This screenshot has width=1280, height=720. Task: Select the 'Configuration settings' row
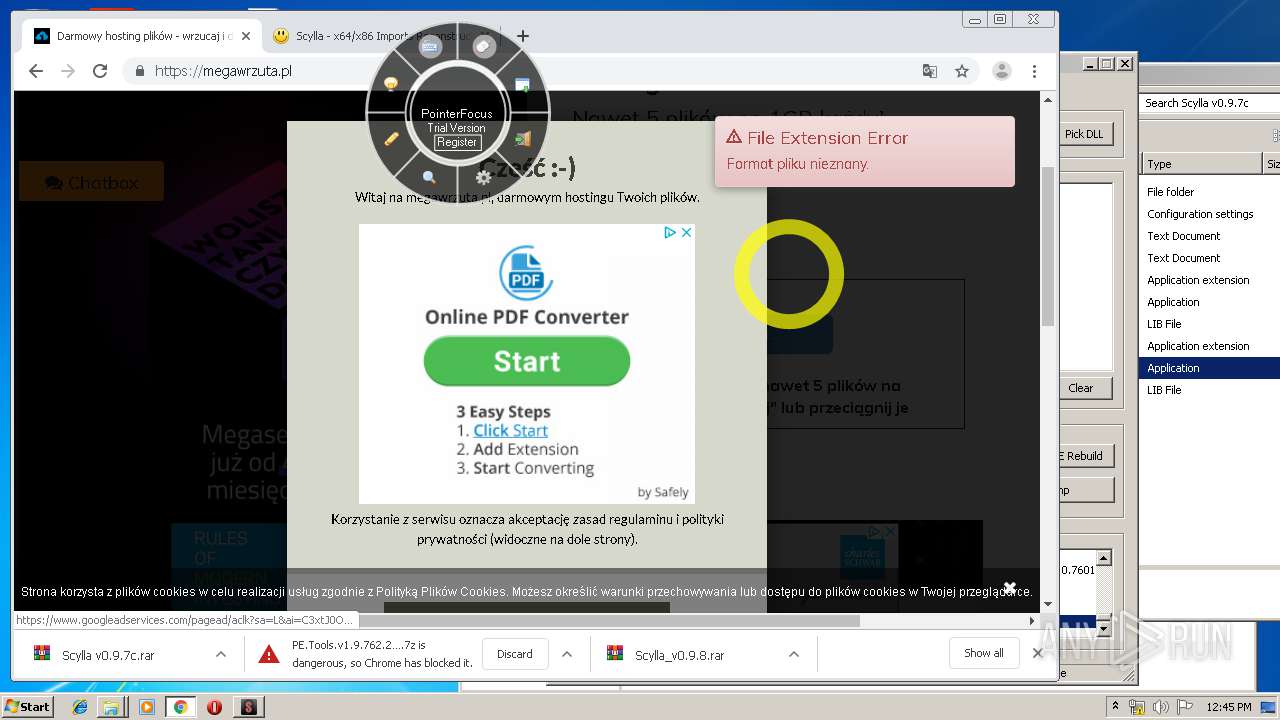tap(1209, 214)
